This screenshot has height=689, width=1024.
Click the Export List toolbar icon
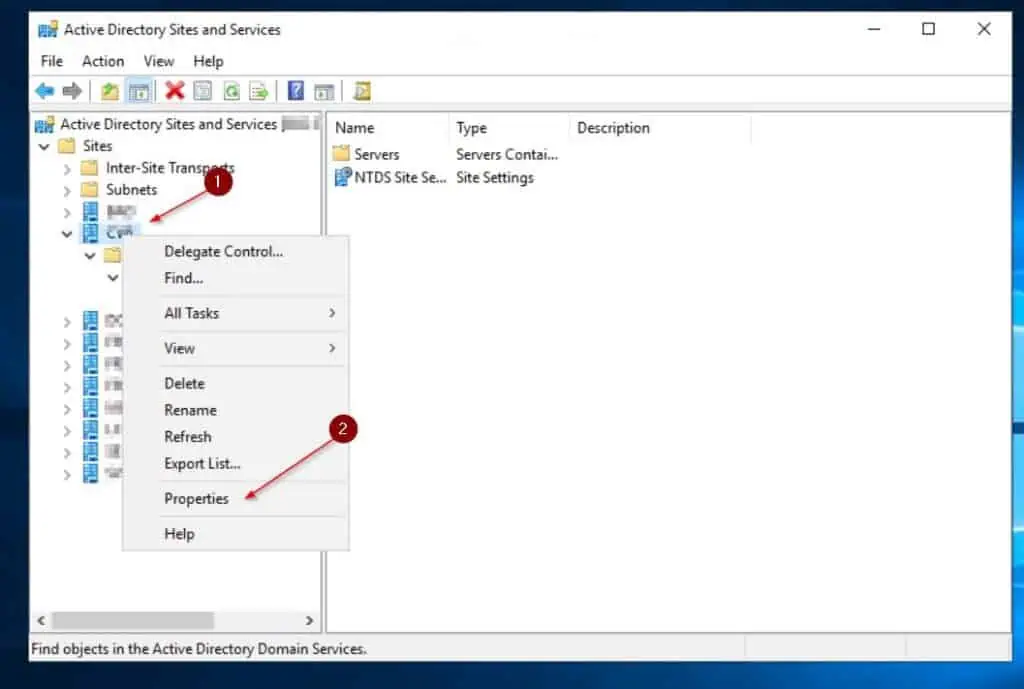point(259,91)
